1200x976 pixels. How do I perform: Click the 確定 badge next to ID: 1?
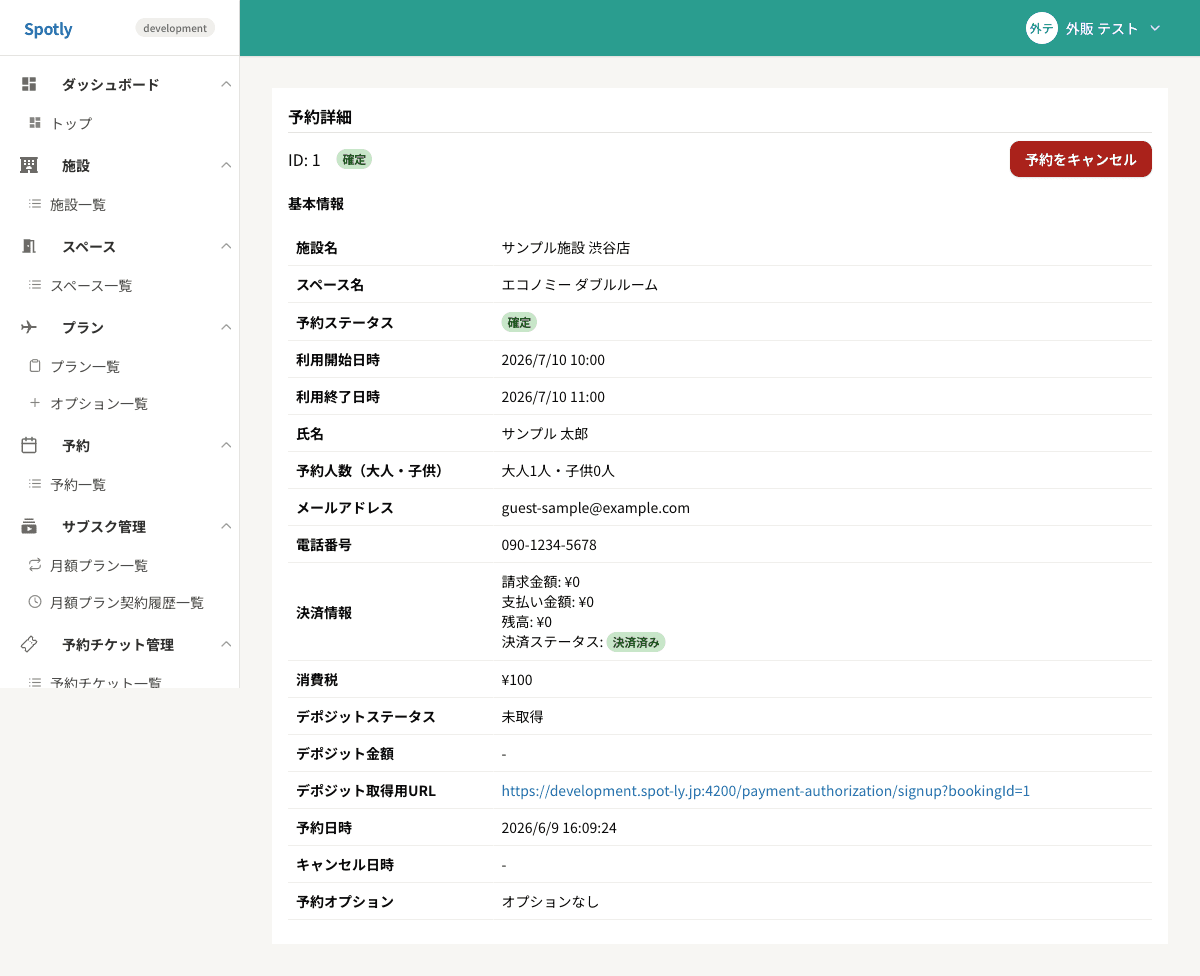click(x=354, y=159)
